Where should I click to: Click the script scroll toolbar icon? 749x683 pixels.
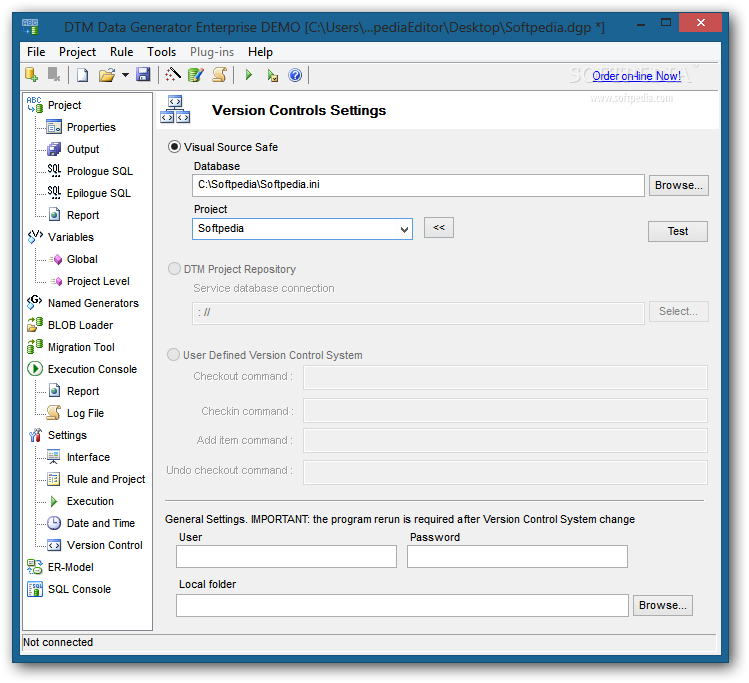(219, 75)
